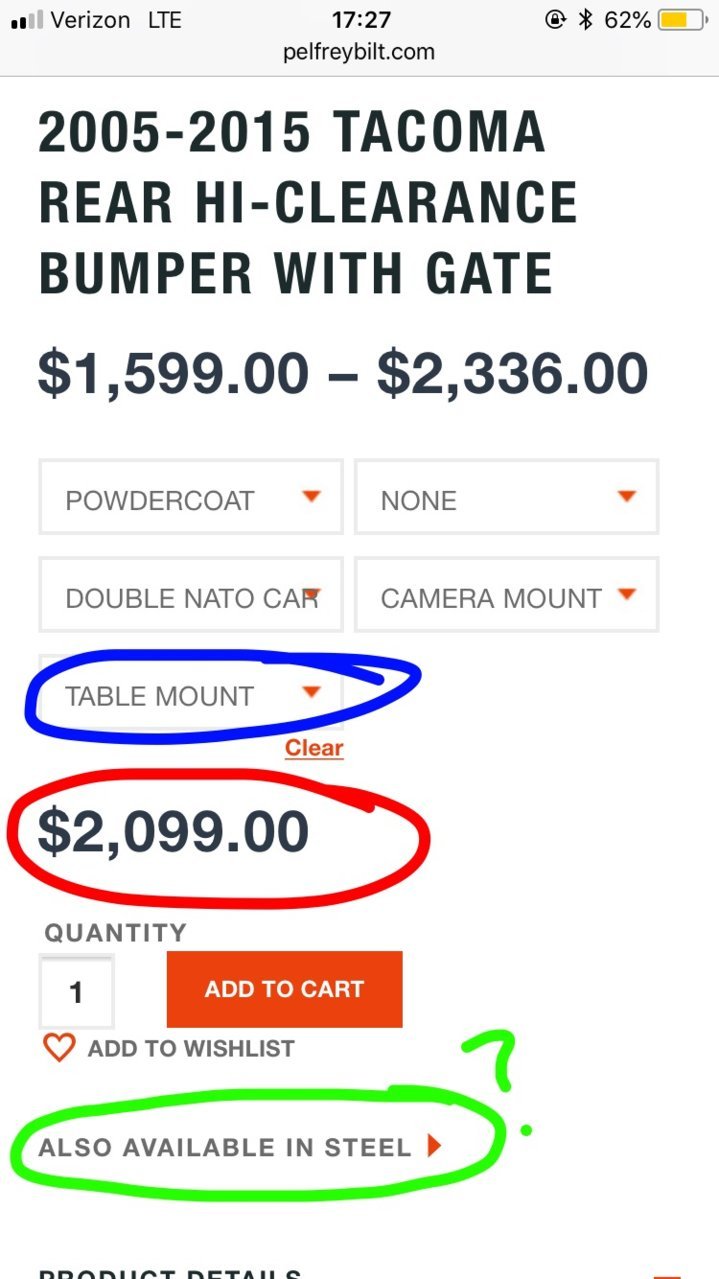Click ADD TO WISHLIST link
This screenshot has width=719, height=1279.
191,1048
